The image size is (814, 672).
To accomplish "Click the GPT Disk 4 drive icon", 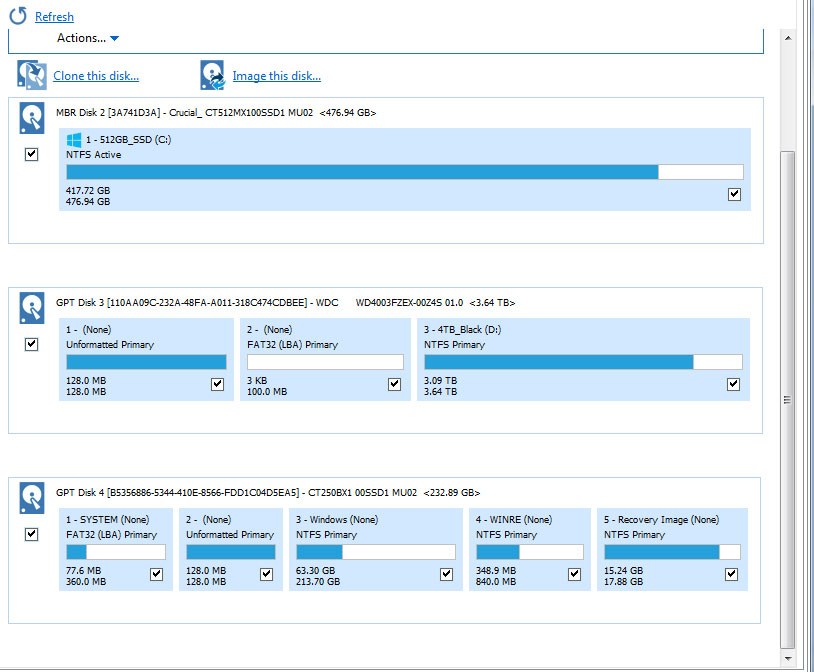I will pos(32,498).
